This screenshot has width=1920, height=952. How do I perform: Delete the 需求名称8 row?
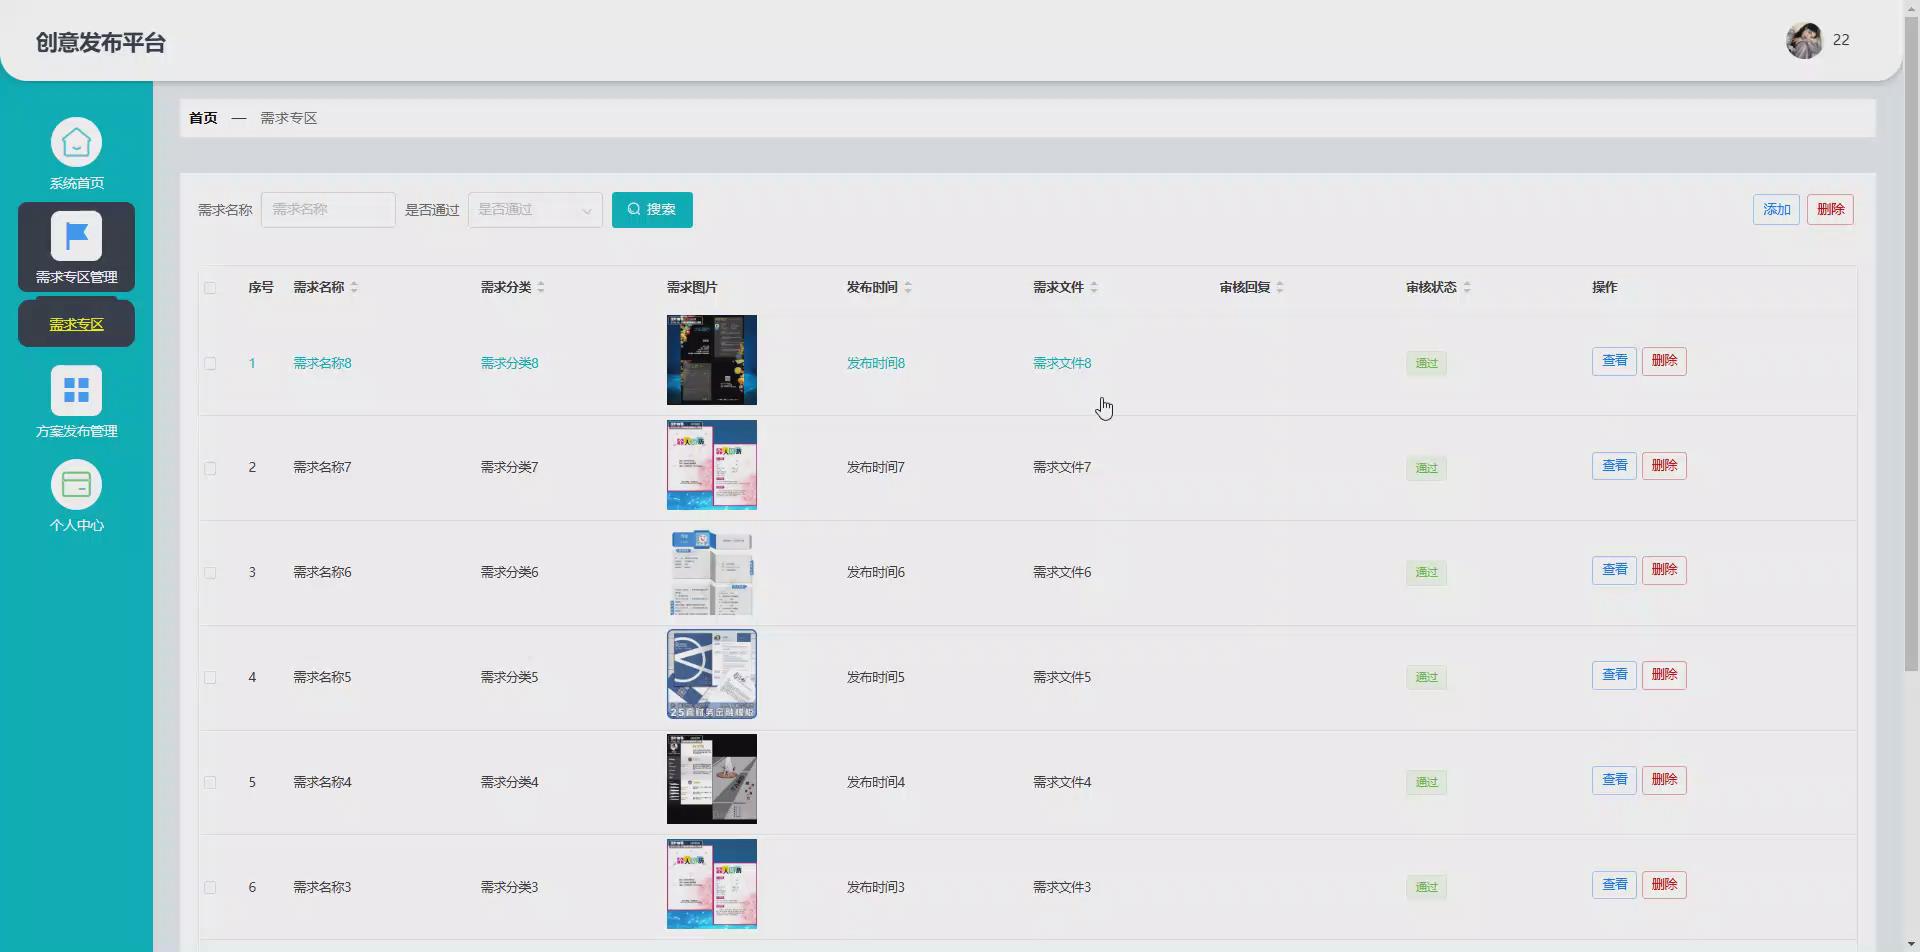coord(1664,361)
